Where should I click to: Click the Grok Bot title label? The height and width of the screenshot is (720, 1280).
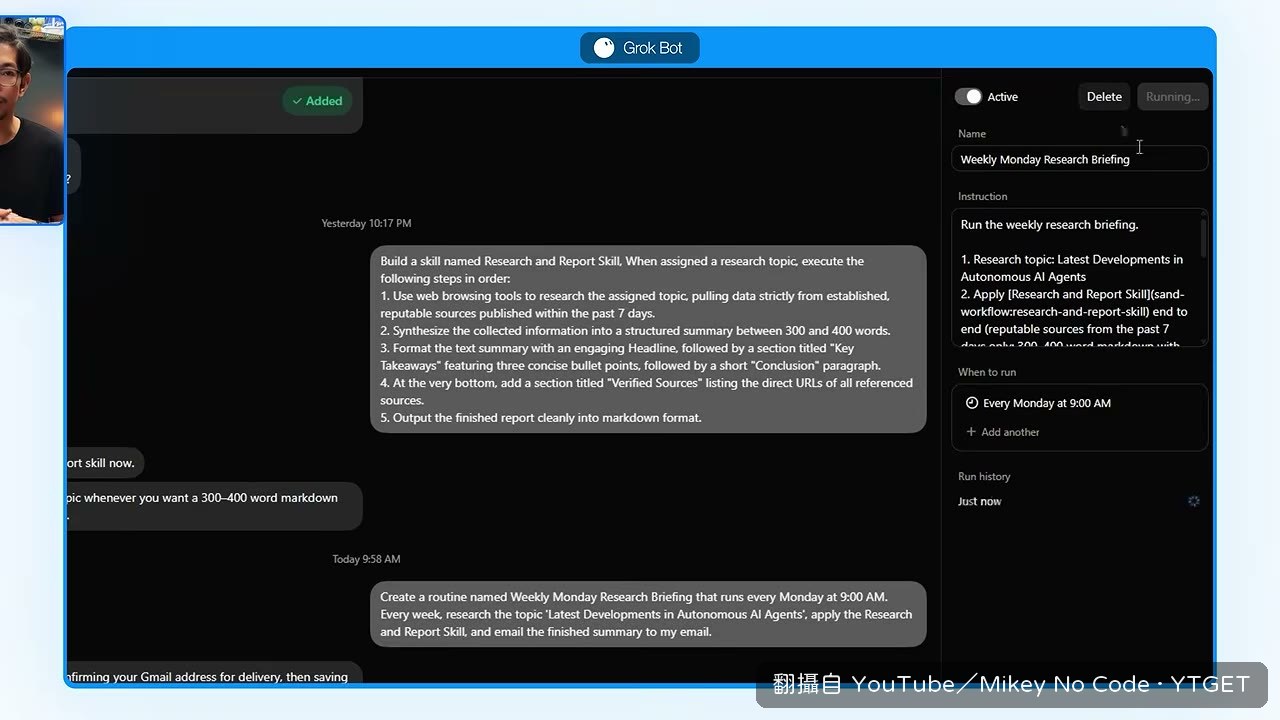coord(653,48)
